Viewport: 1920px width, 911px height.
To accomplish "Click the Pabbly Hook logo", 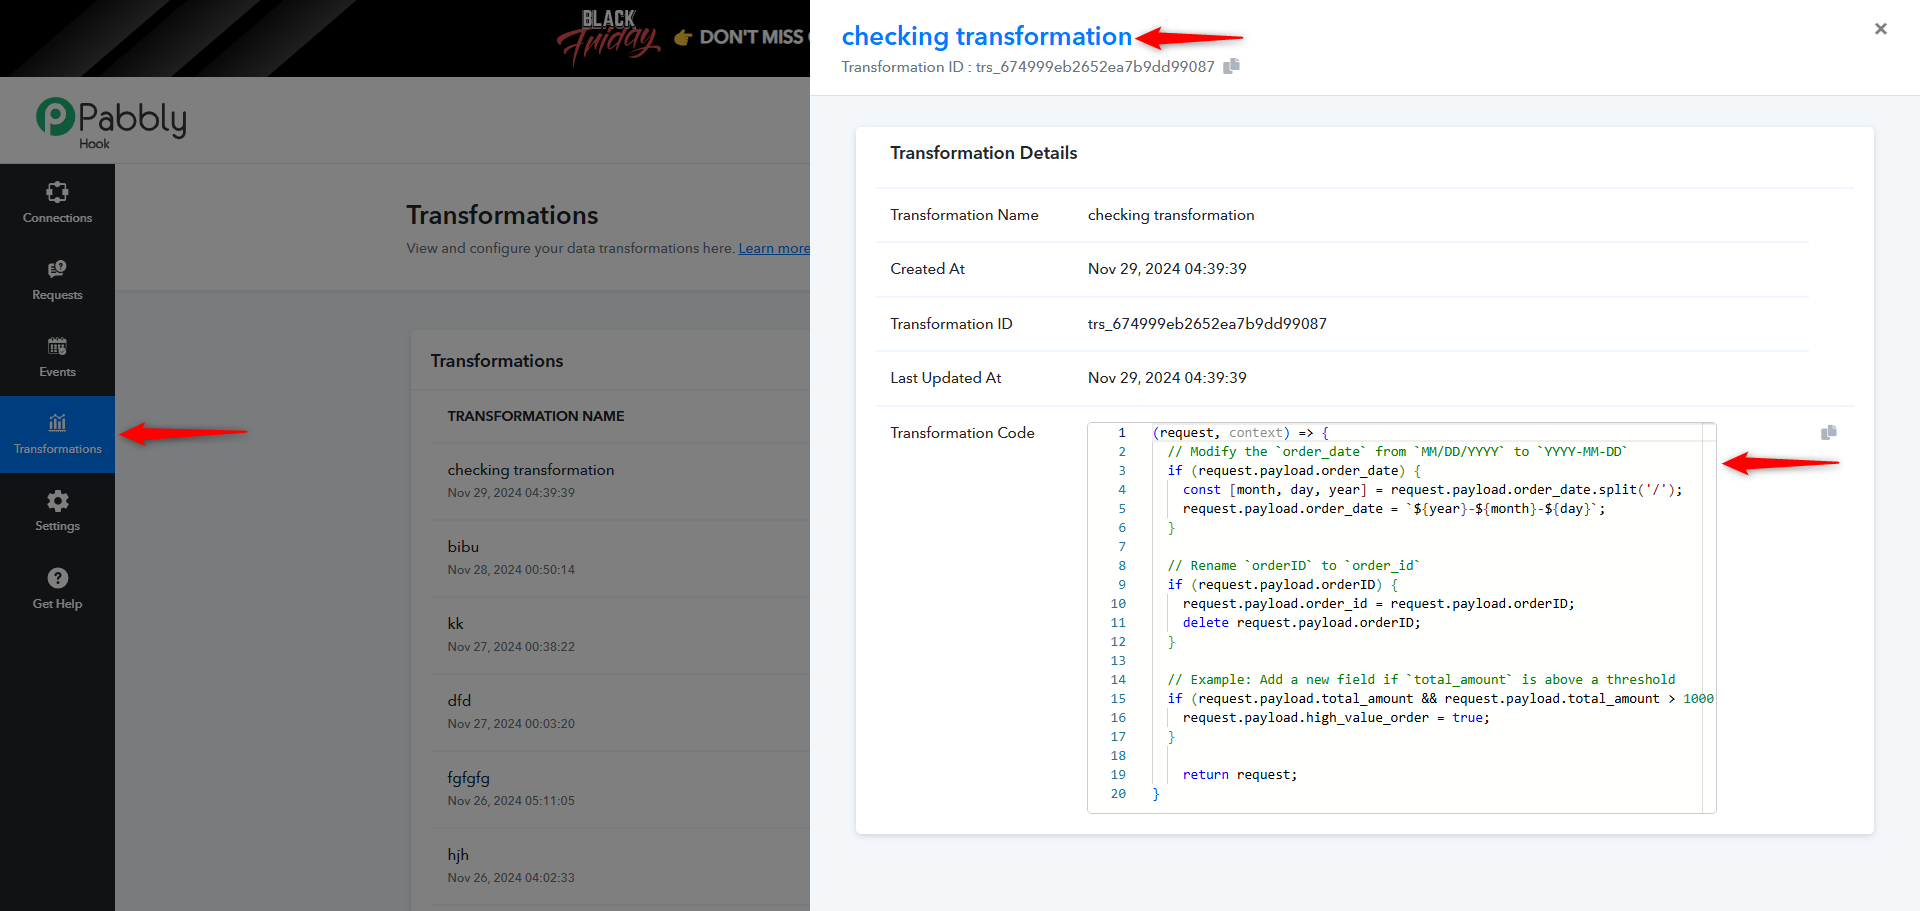I will tap(111, 122).
